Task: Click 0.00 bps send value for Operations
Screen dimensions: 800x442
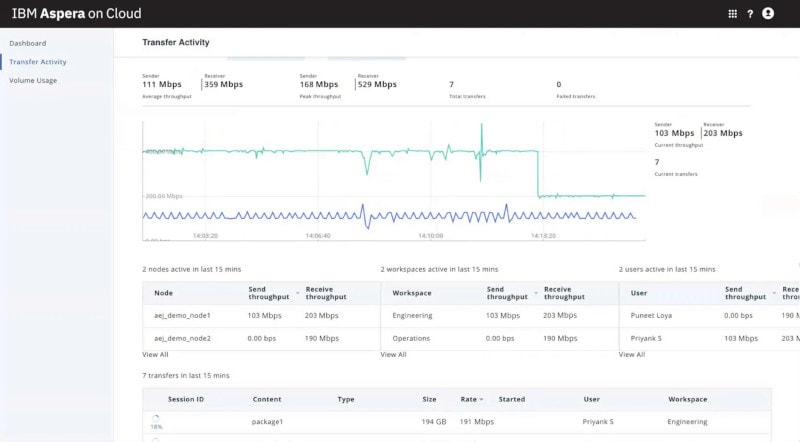Action: click(500, 338)
